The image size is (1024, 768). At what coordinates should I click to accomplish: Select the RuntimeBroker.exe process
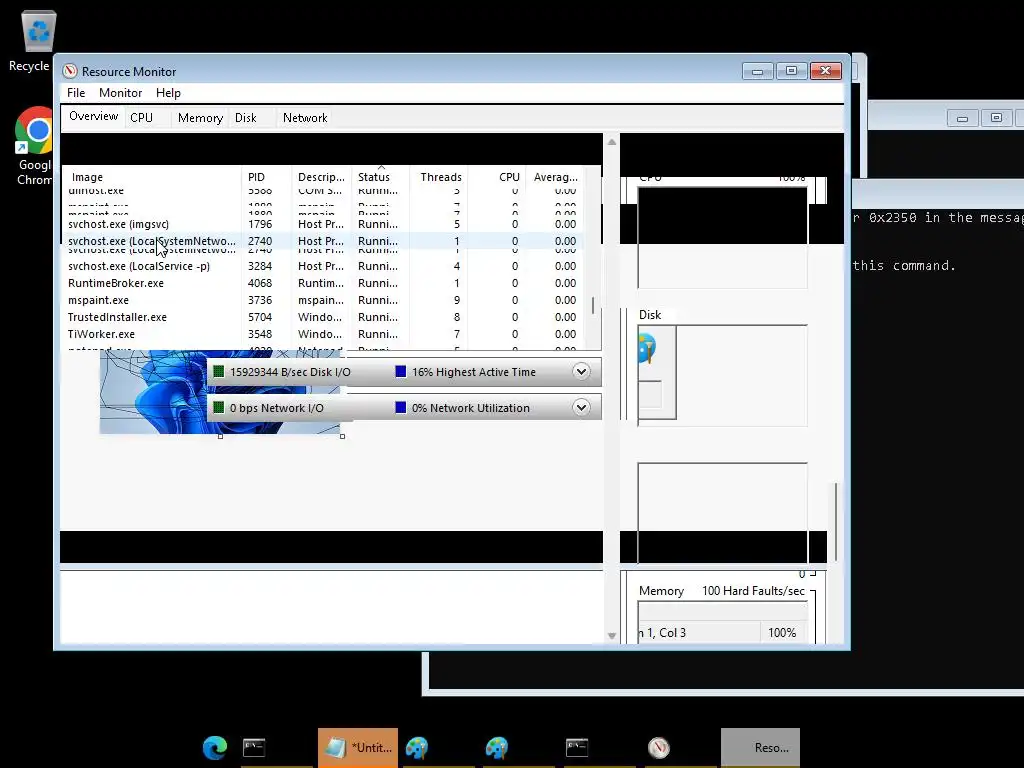coord(324,283)
